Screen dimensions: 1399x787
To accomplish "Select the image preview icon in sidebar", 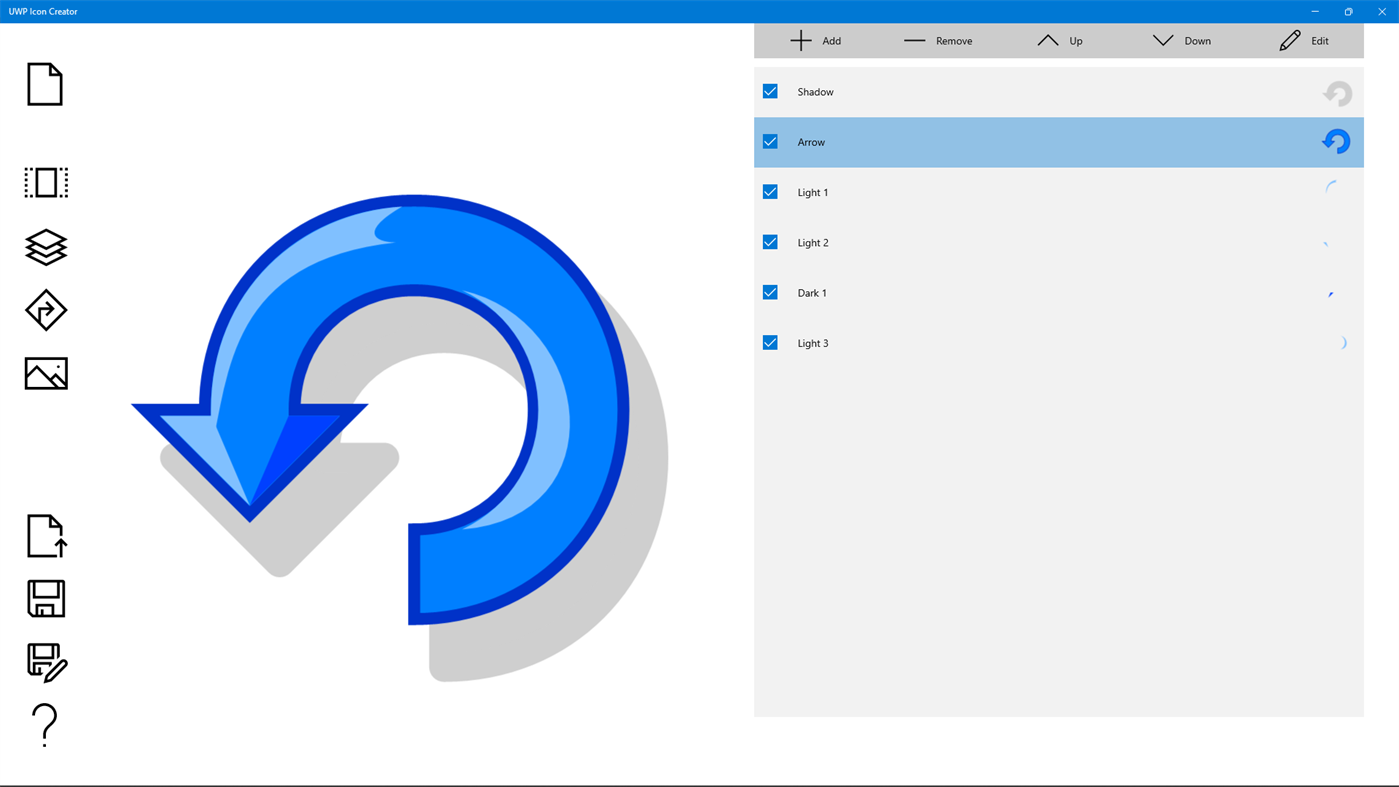I will [x=46, y=372].
